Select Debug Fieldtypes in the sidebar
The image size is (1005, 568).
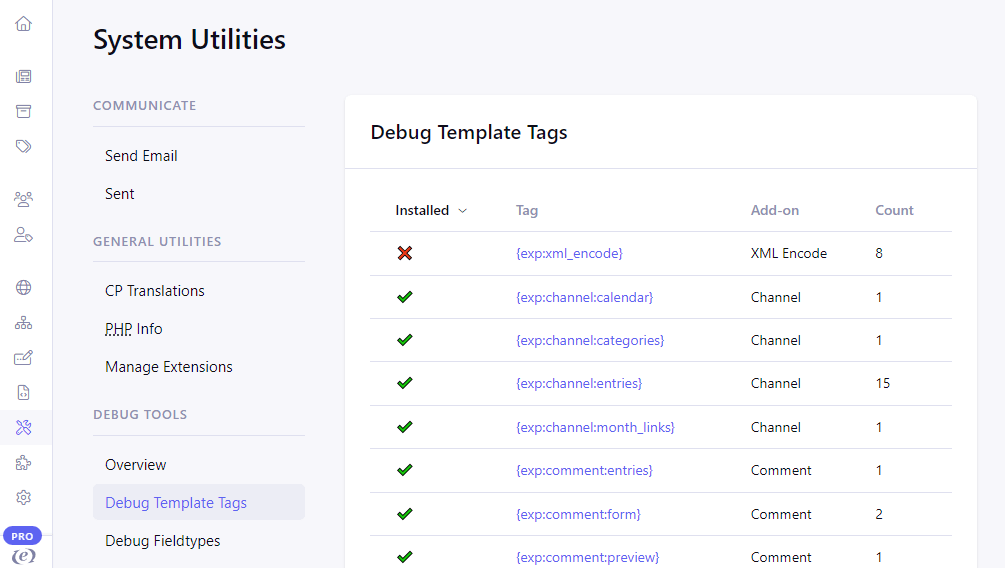(x=163, y=541)
